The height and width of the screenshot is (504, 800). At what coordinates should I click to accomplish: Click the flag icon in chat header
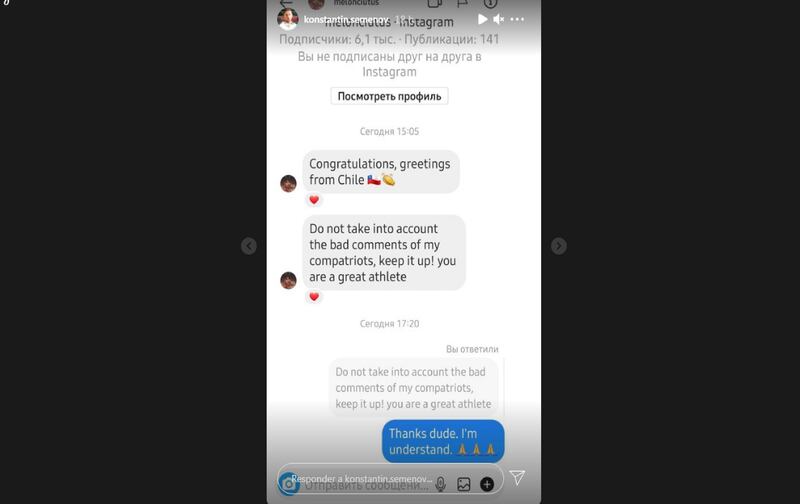pos(462,4)
